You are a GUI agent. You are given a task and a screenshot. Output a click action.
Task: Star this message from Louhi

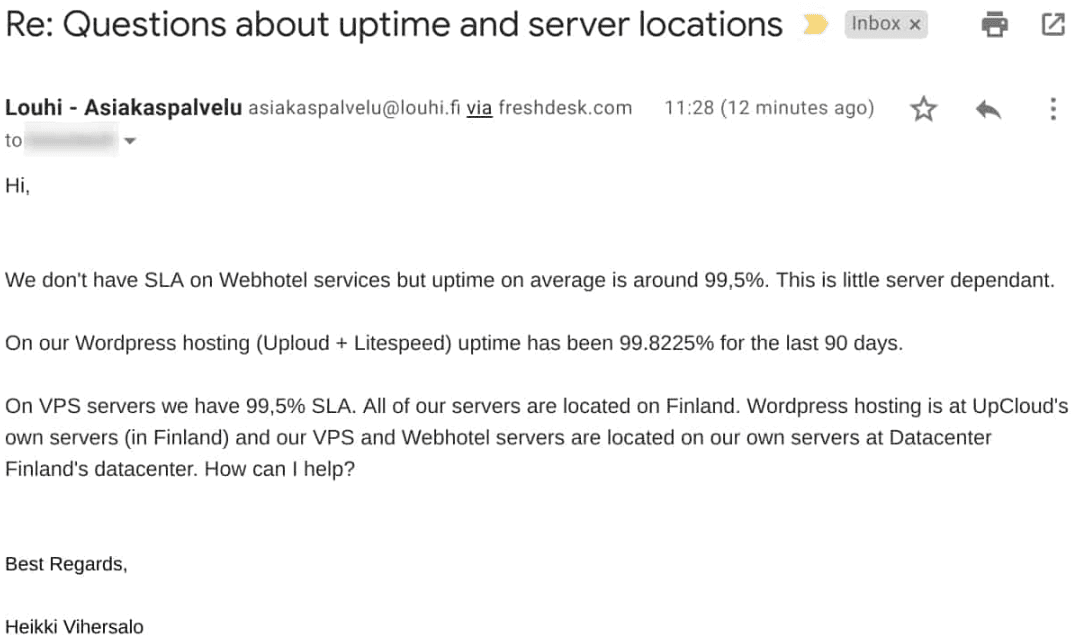pyautogui.click(x=923, y=109)
